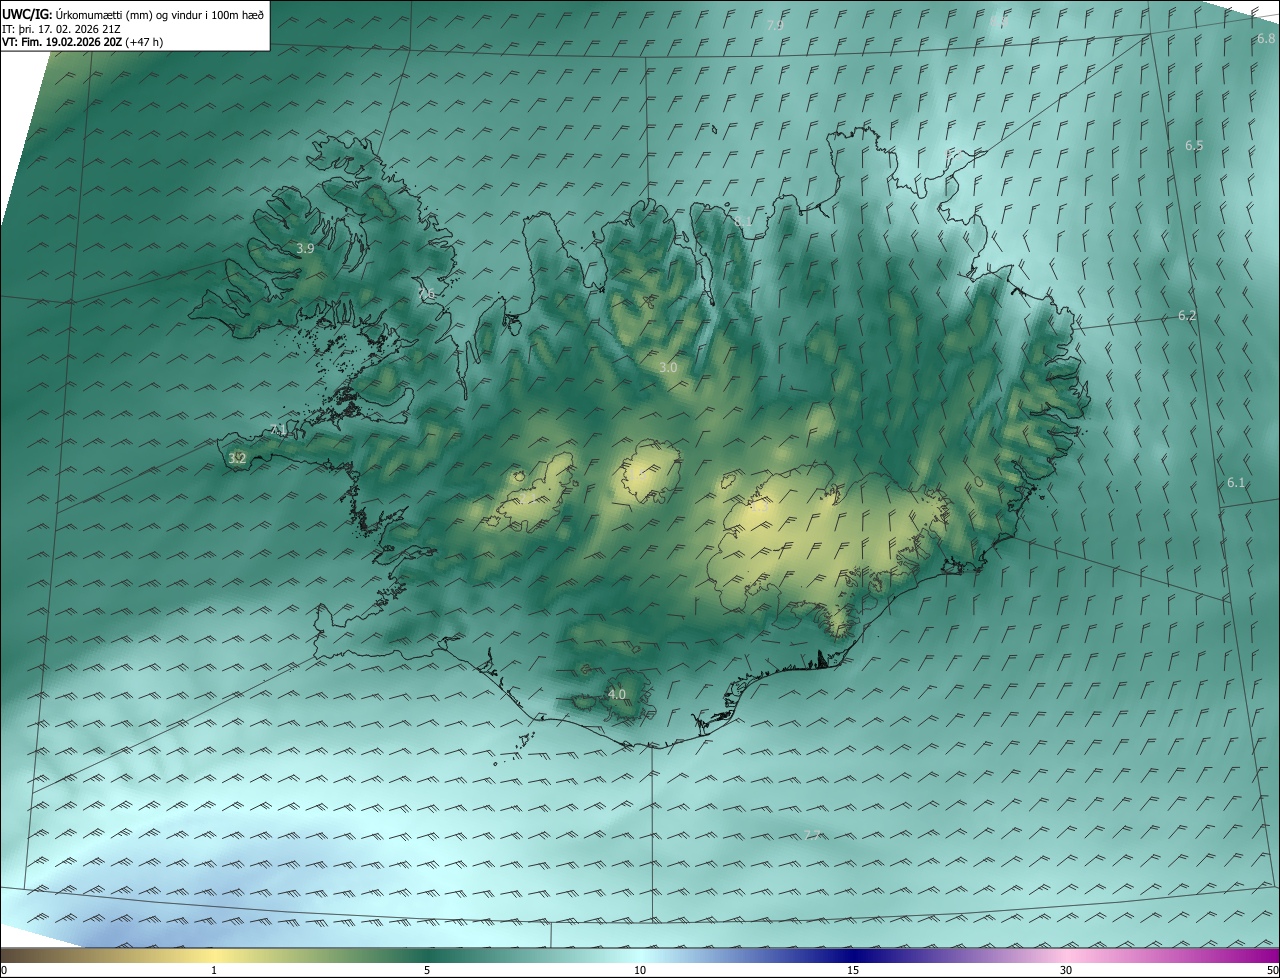The height and width of the screenshot is (978, 1280).
Task: Click the yellow colorbar segment near 1
Action: click(214, 955)
